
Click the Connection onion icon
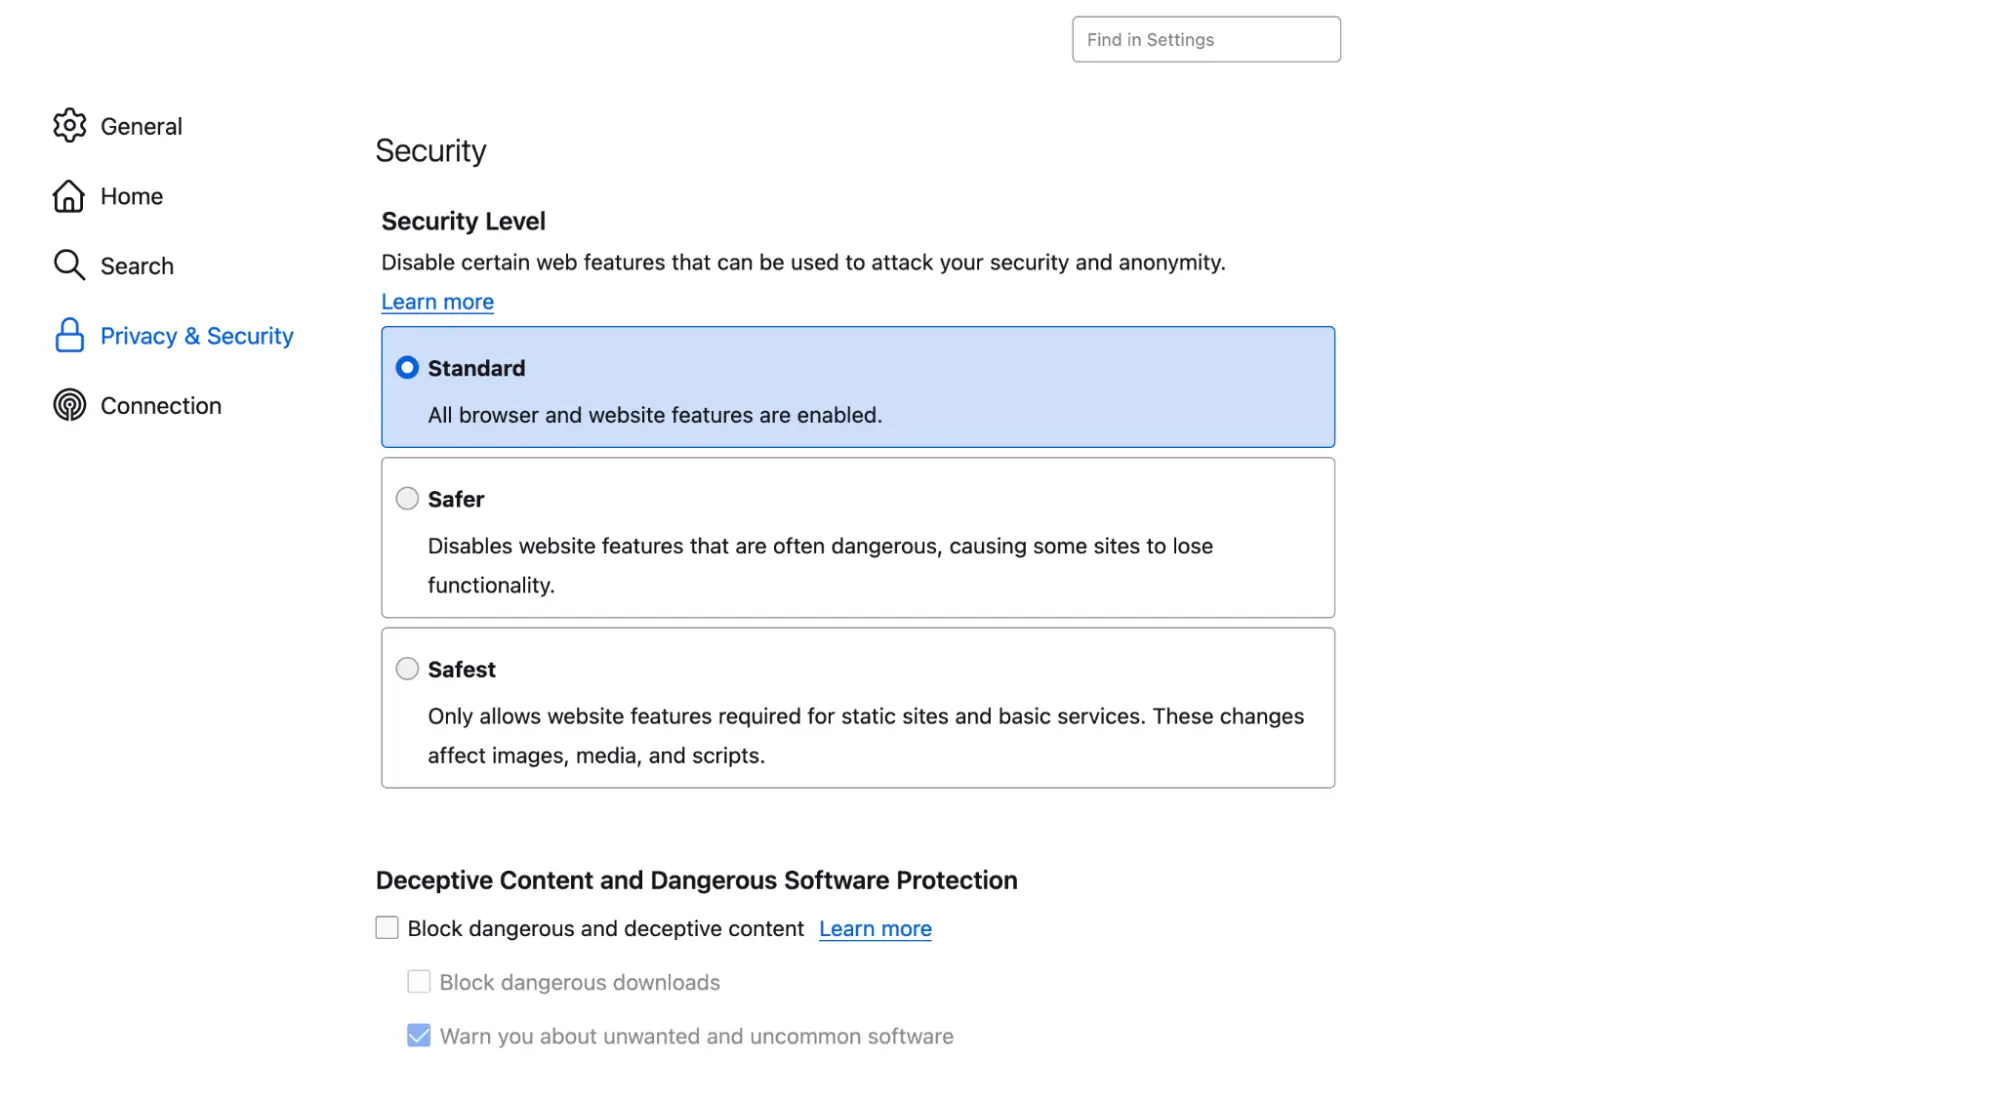click(x=69, y=405)
